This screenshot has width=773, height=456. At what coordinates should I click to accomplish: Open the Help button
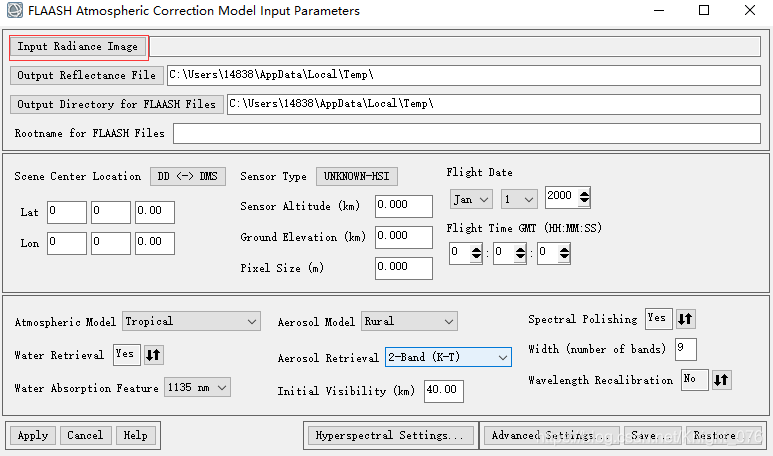(x=136, y=436)
